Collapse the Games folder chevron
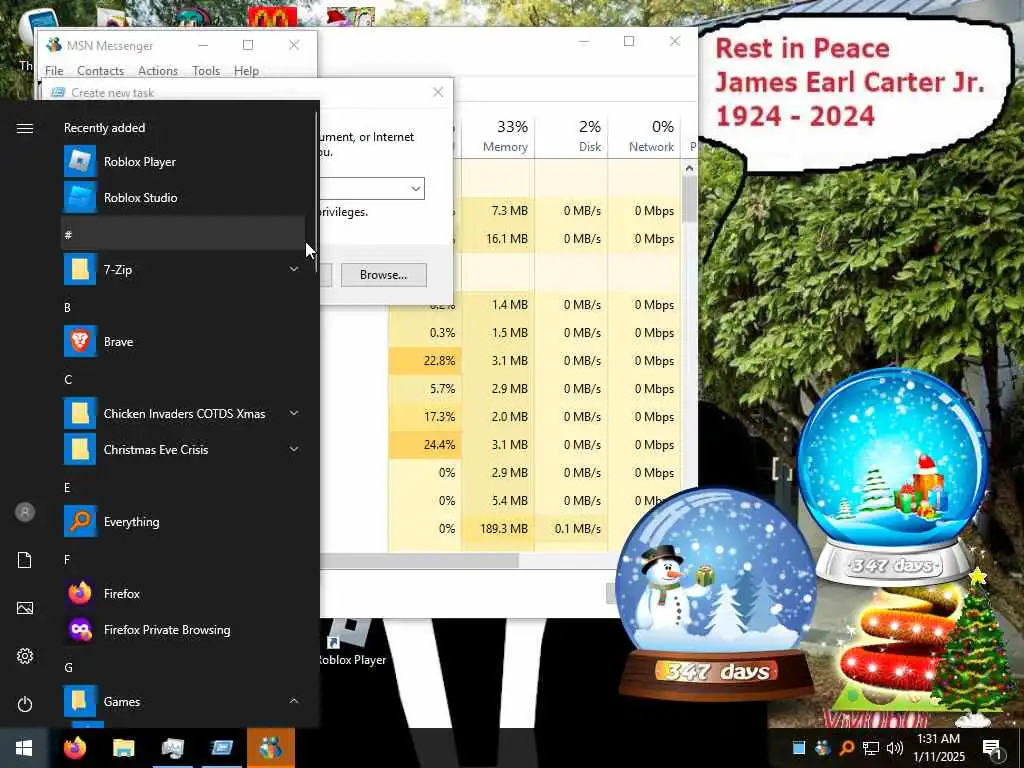The width and height of the screenshot is (1024, 768). (294, 701)
